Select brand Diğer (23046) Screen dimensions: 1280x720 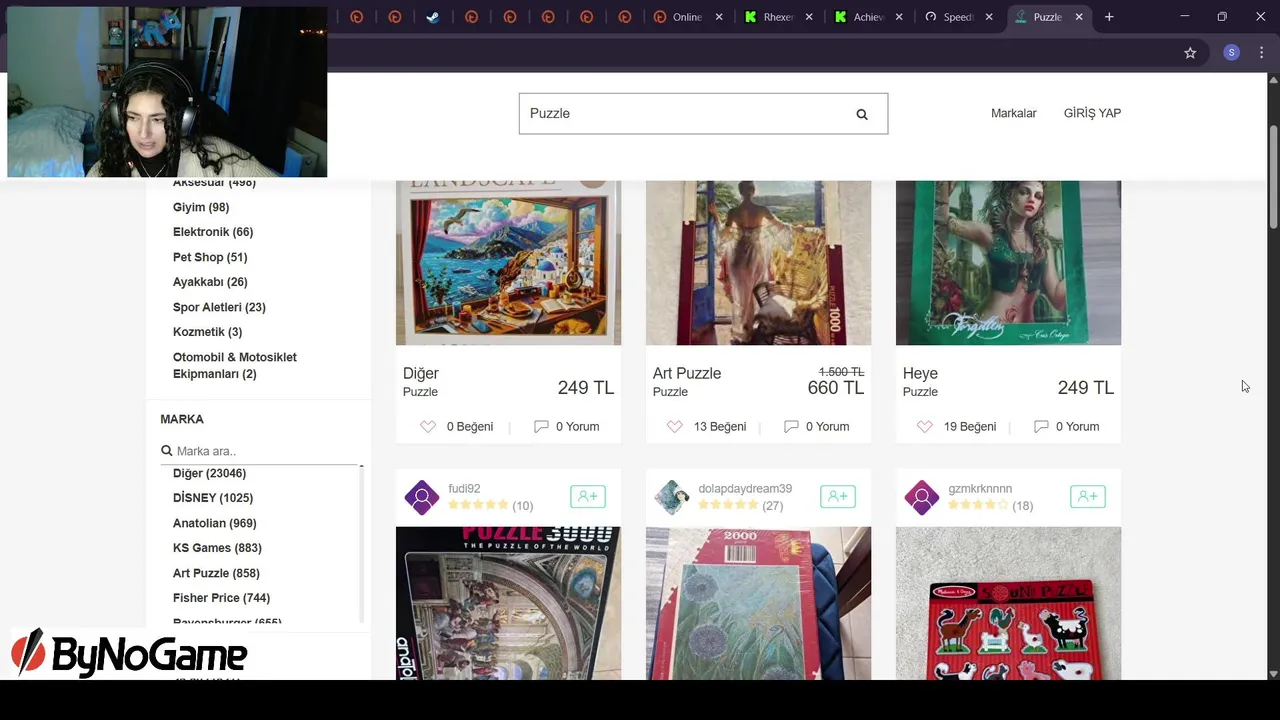pos(209,473)
